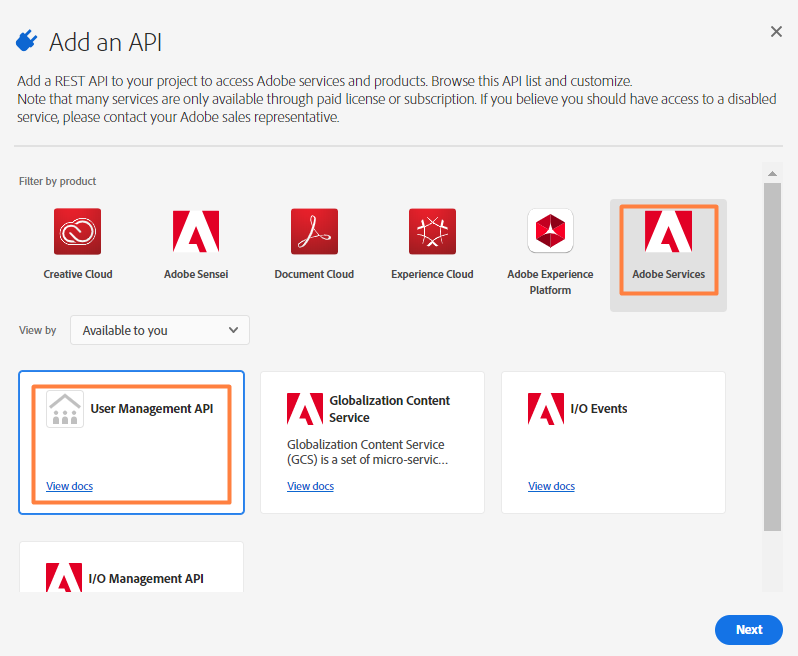Viewport: 798px width, 656px height.
Task: Click the blue plug icon beside title
Action: (26, 41)
